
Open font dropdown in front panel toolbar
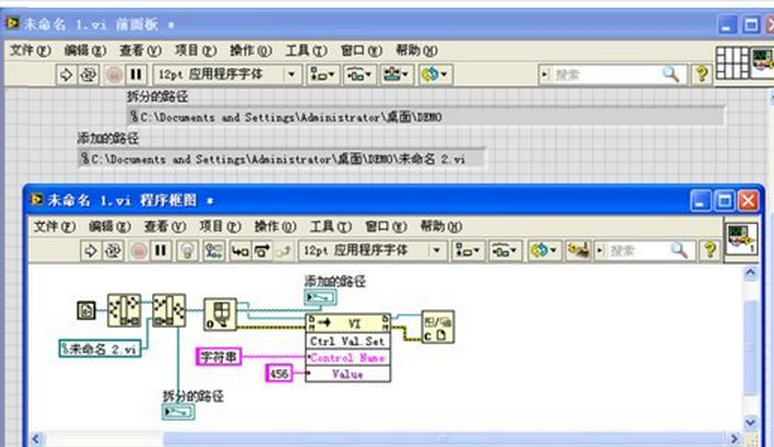(x=227, y=74)
